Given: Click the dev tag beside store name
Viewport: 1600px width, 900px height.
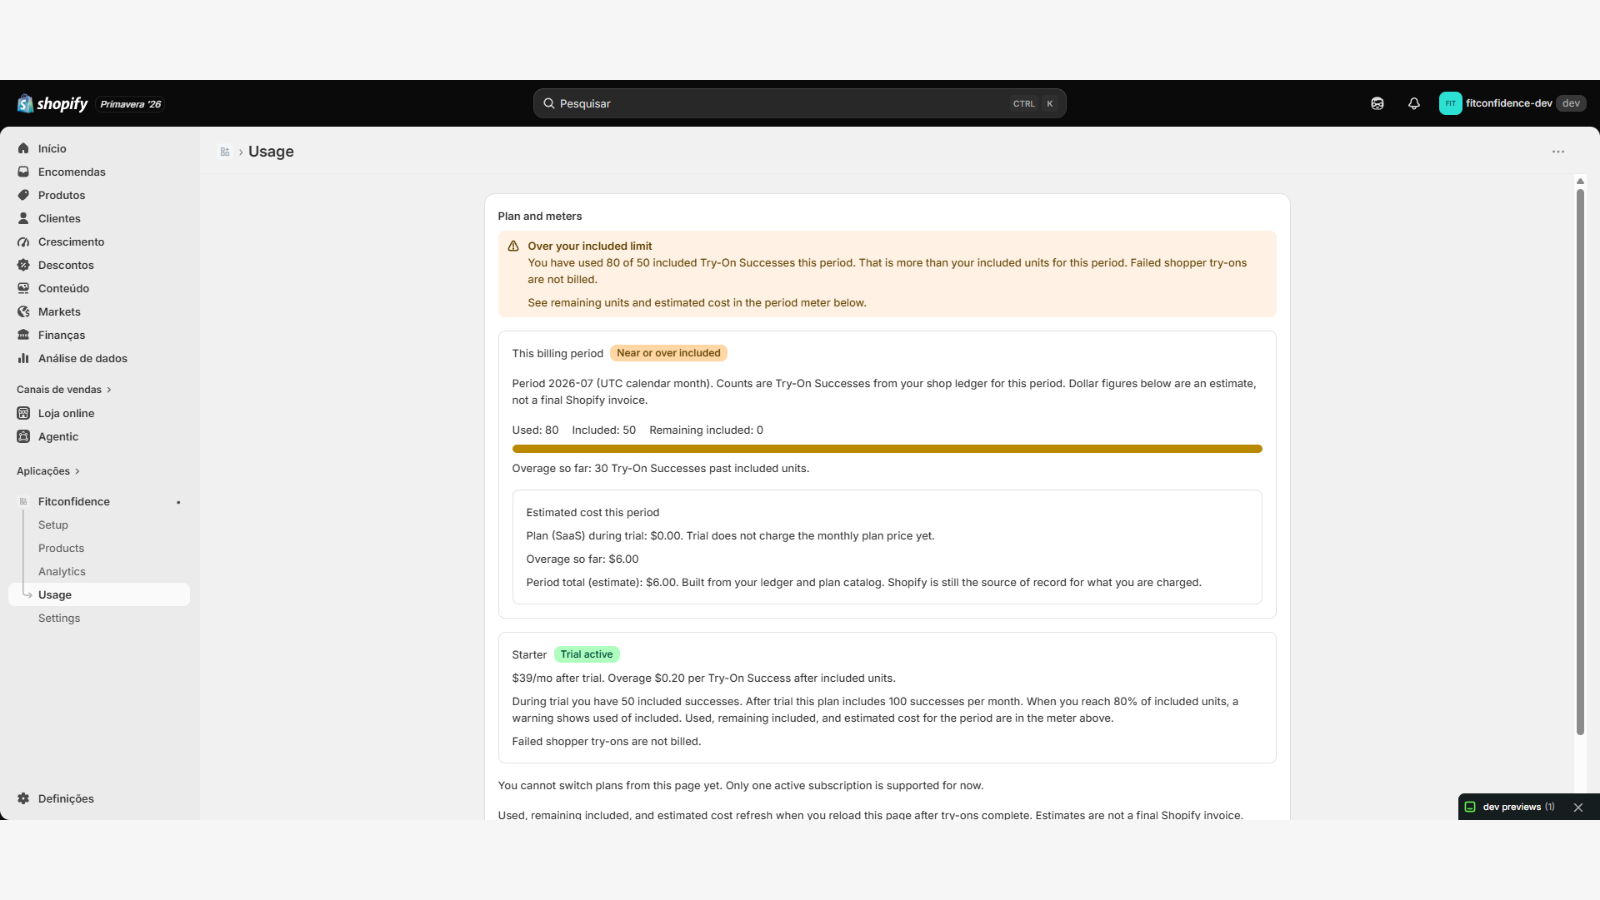Looking at the screenshot, I should coord(1571,103).
